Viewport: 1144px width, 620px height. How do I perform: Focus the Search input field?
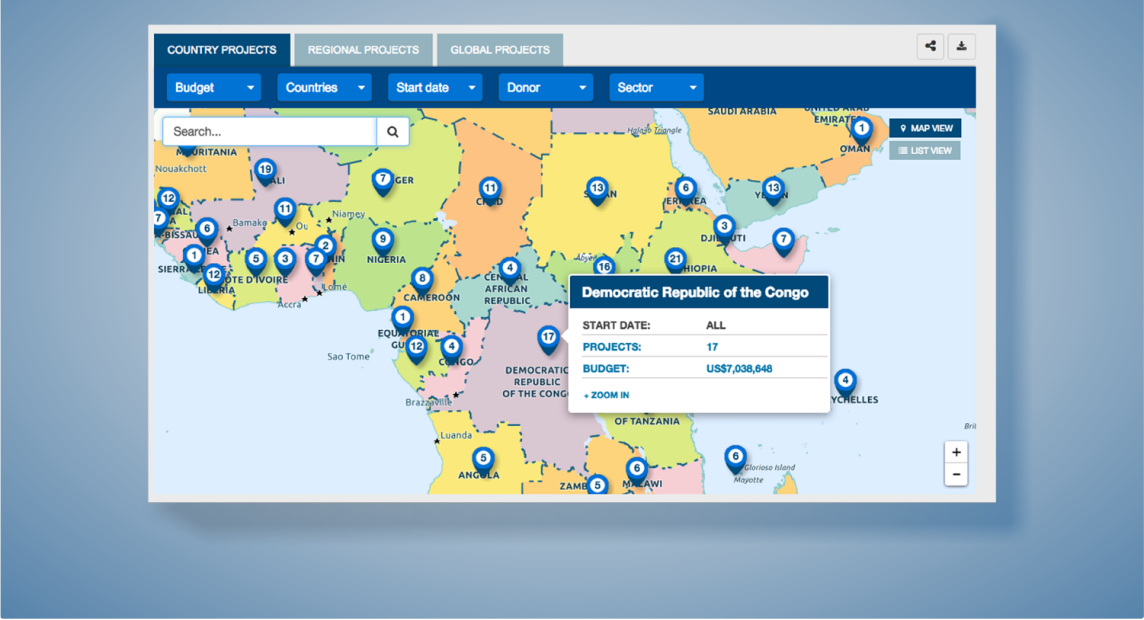pyautogui.click(x=269, y=131)
